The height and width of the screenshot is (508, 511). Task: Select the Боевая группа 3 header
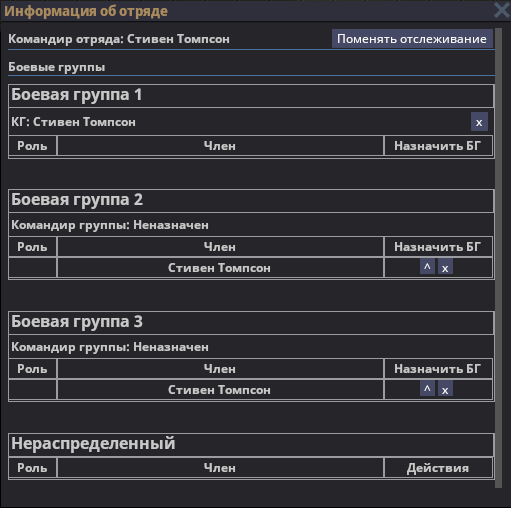tap(251, 323)
